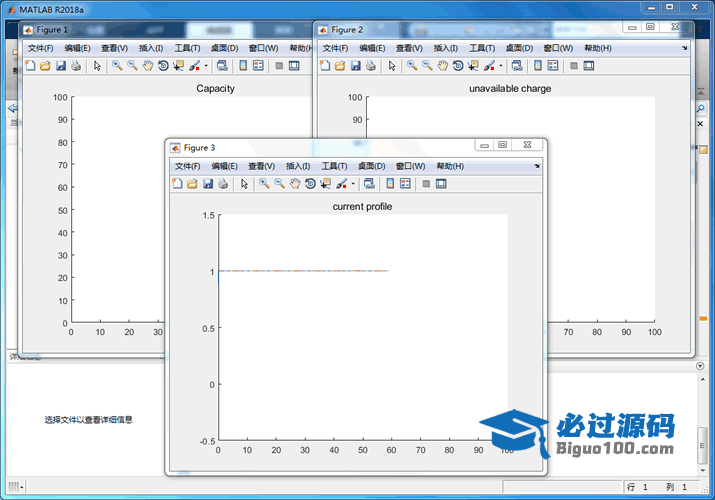
Task: Open 工具(T) menu in Figure 2
Action: (482, 48)
